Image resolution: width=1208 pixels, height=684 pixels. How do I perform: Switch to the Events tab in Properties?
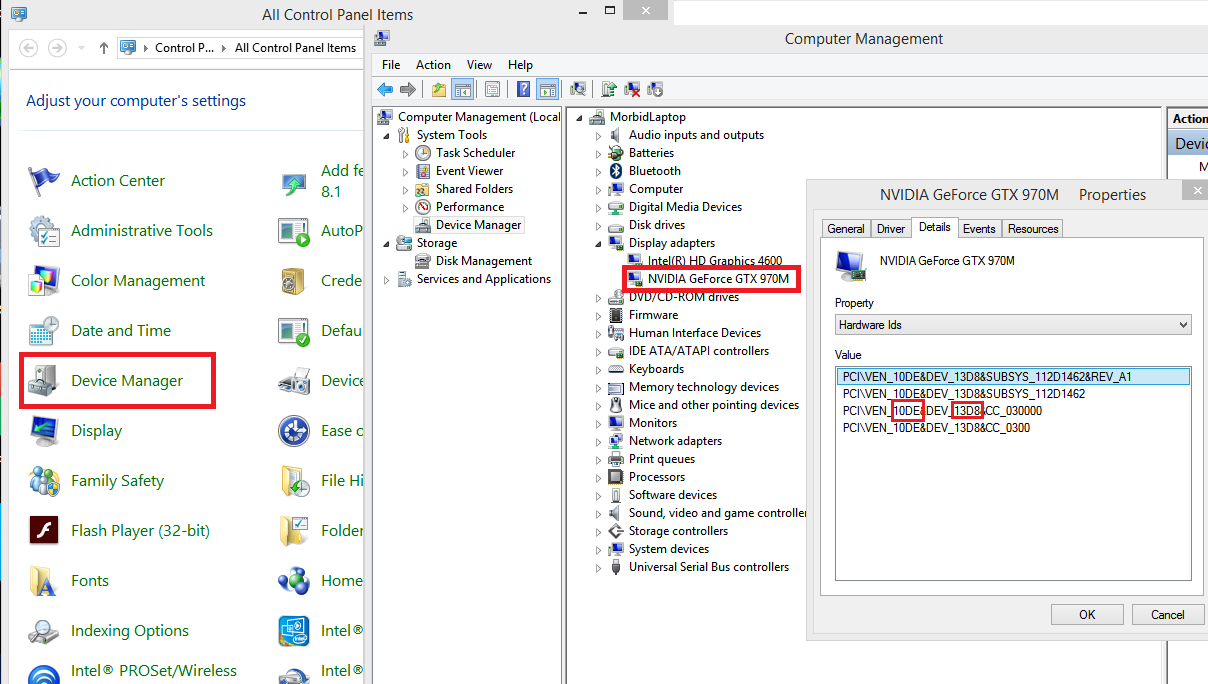point(979,229)
